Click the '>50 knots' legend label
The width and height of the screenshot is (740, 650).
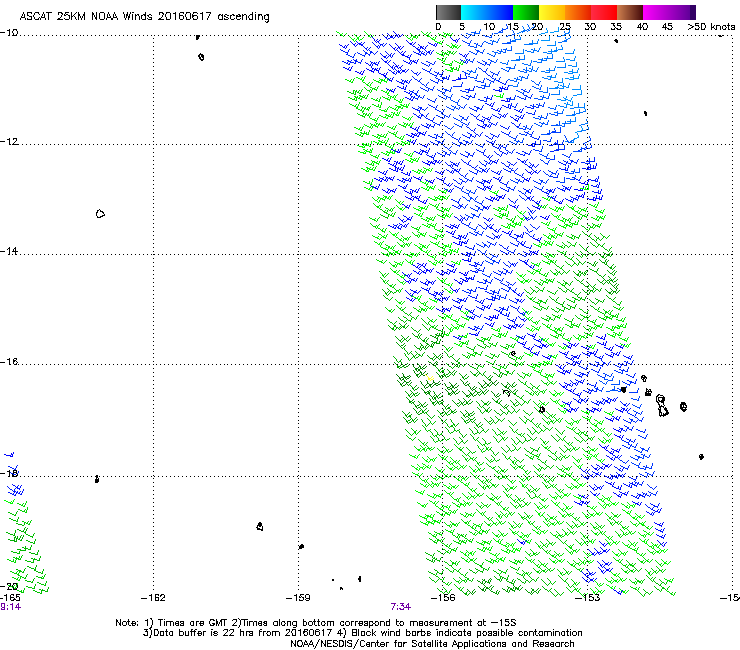click(711, 27)
